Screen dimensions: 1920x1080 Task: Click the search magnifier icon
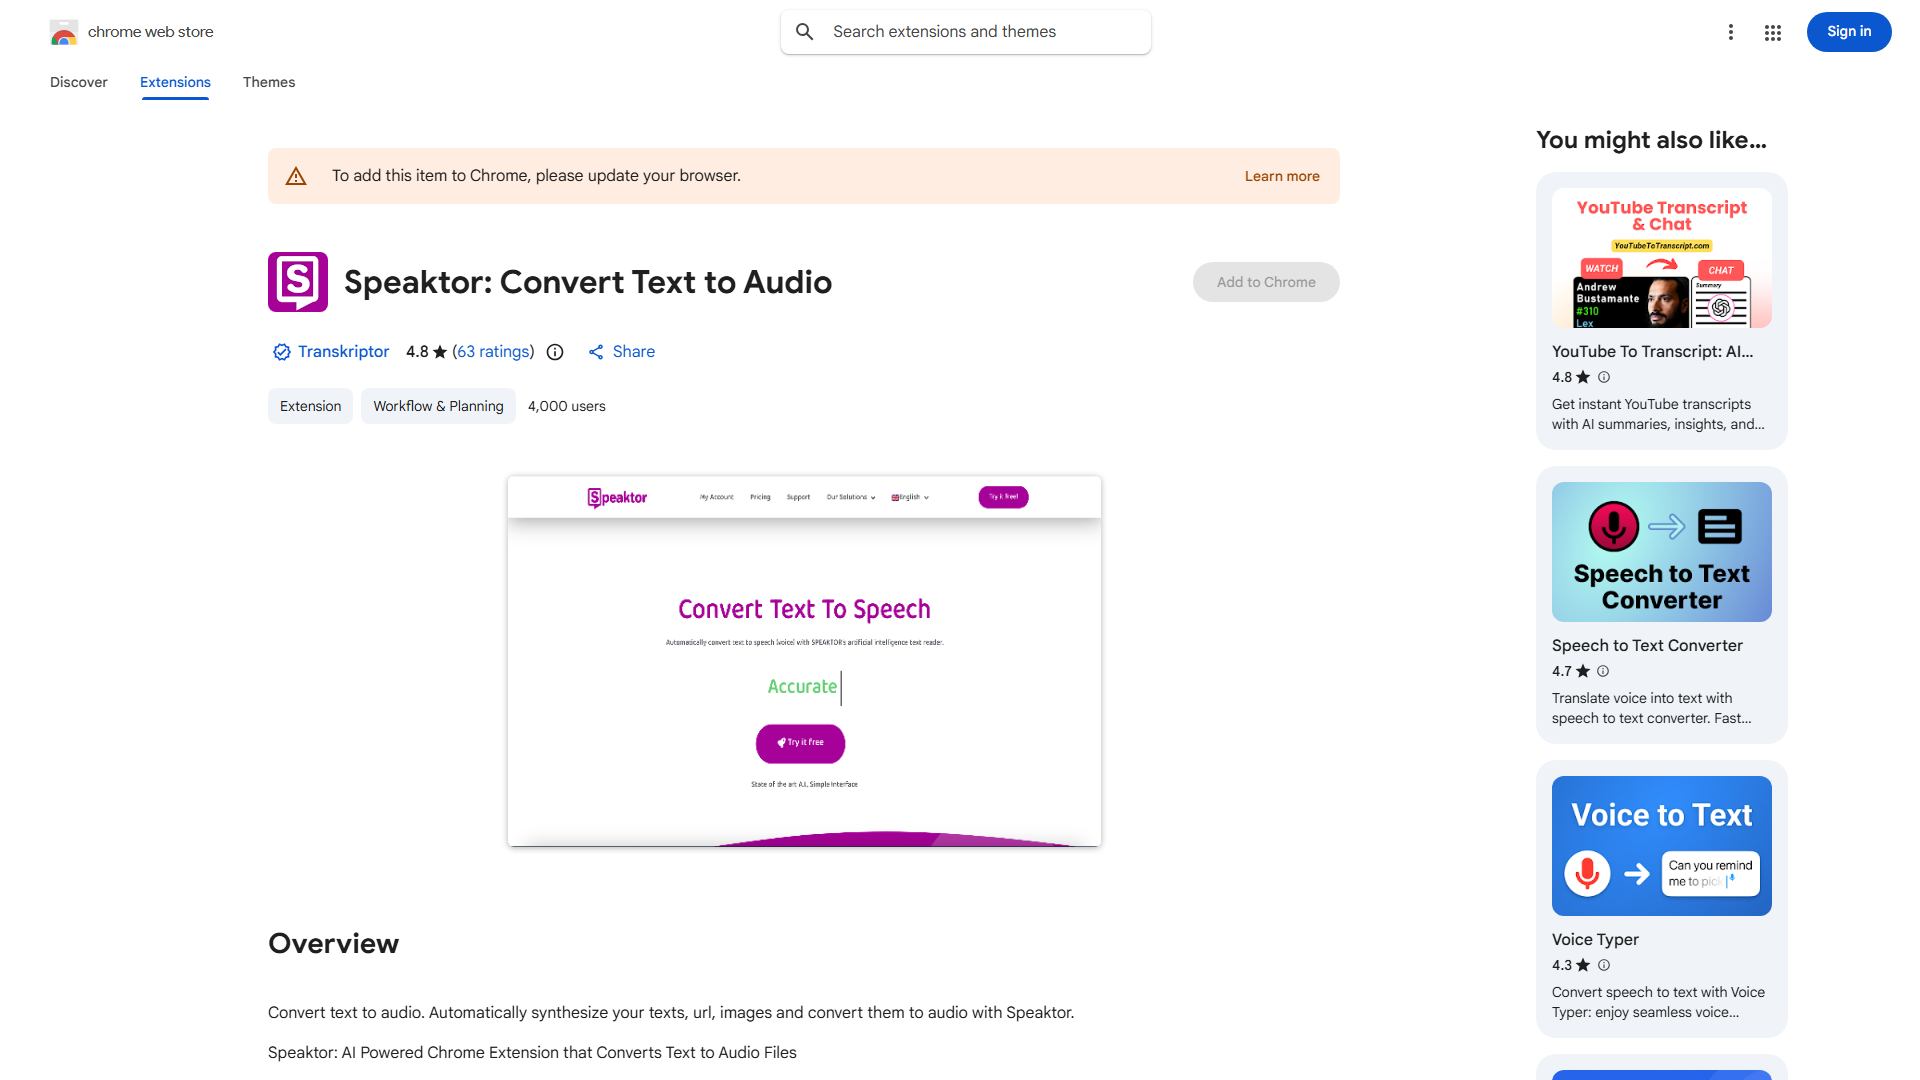(x=805, y=32)
